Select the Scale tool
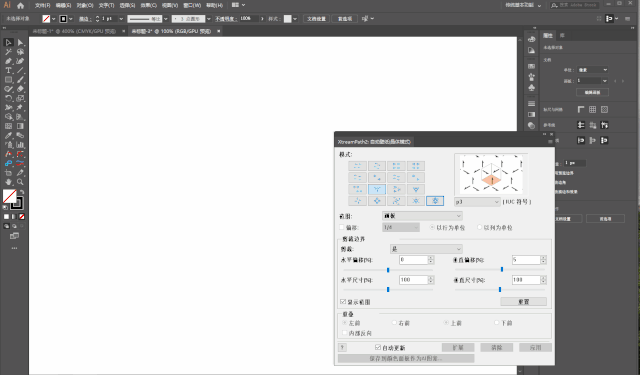 click(x=20, y=98)
